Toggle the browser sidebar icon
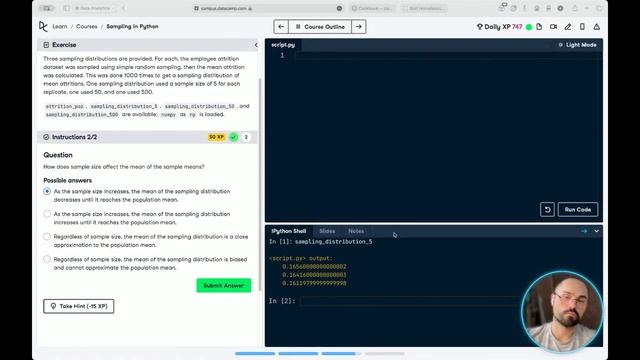Screen dimensions: 640x360 click(66, 8)
